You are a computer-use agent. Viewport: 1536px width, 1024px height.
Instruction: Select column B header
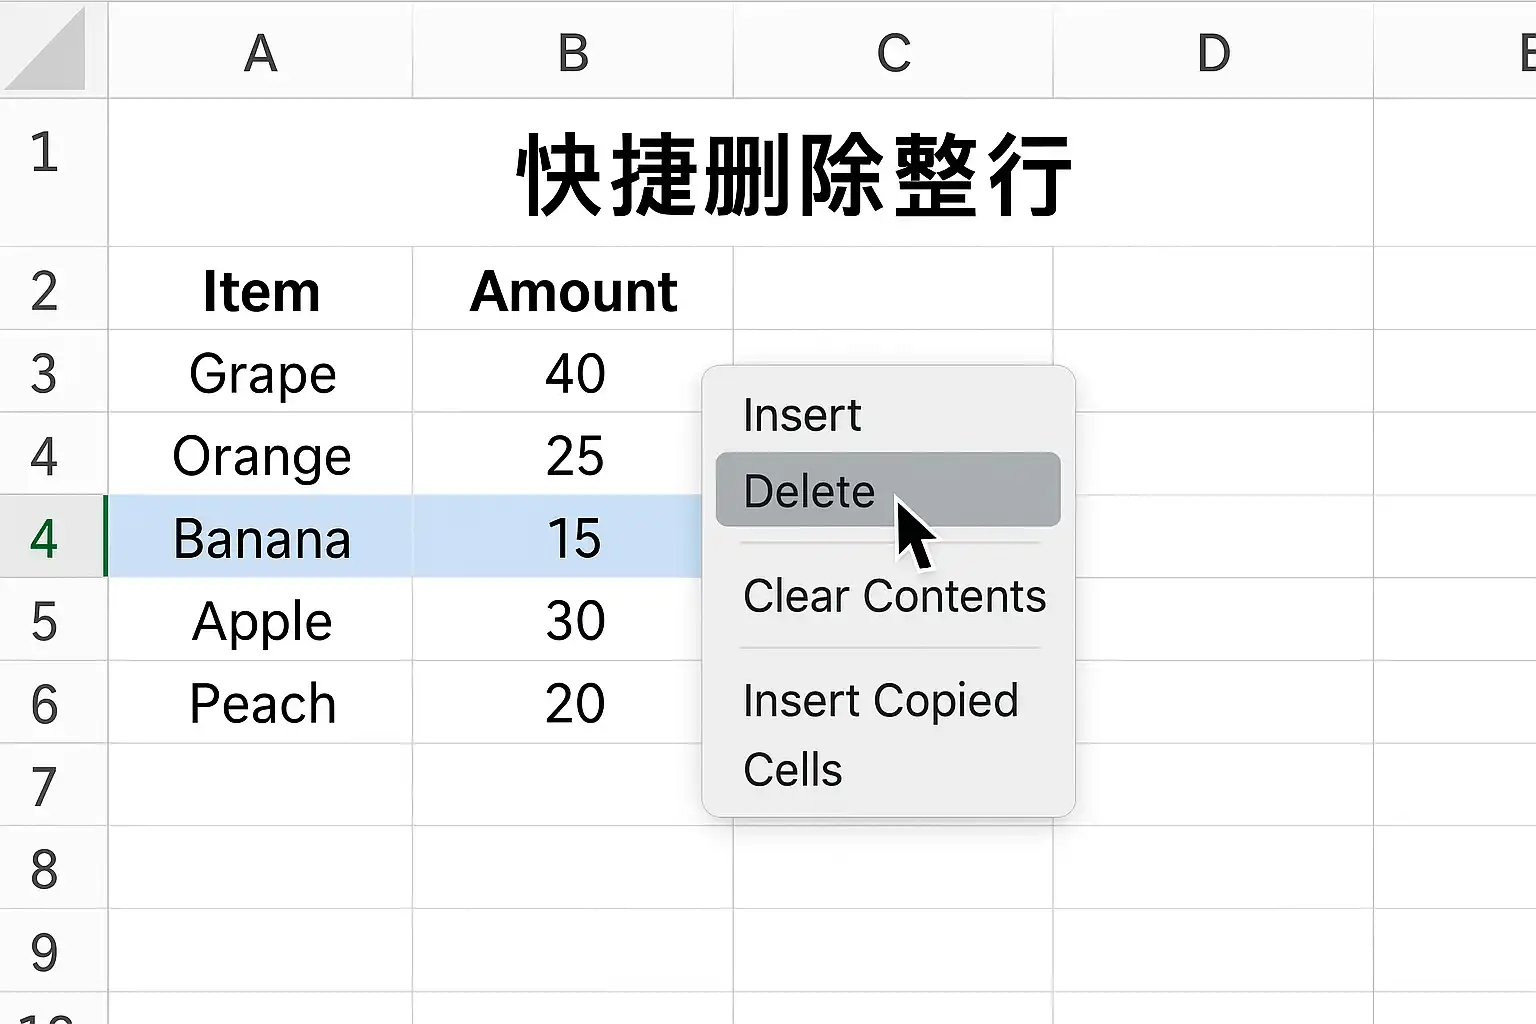pyautogui.click(x=573, y=50)
